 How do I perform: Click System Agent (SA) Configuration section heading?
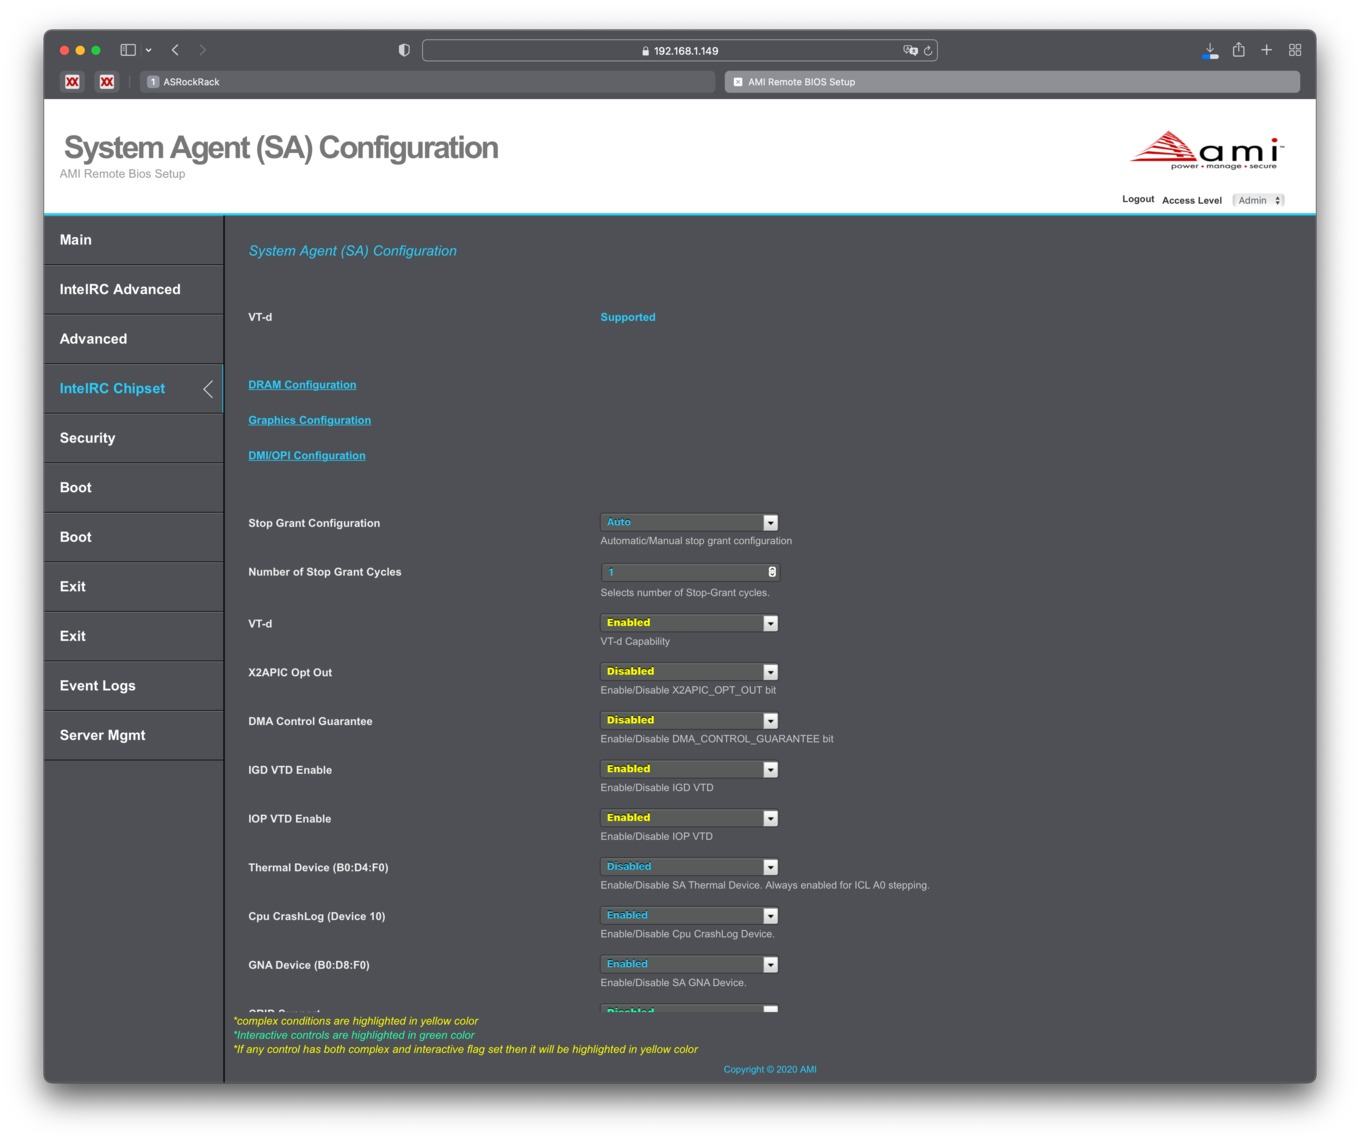tap(352, 251)
